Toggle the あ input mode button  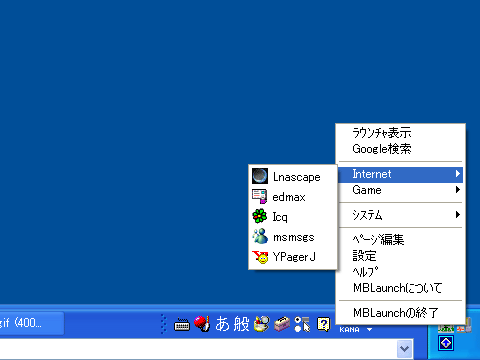tap(222, 324)
